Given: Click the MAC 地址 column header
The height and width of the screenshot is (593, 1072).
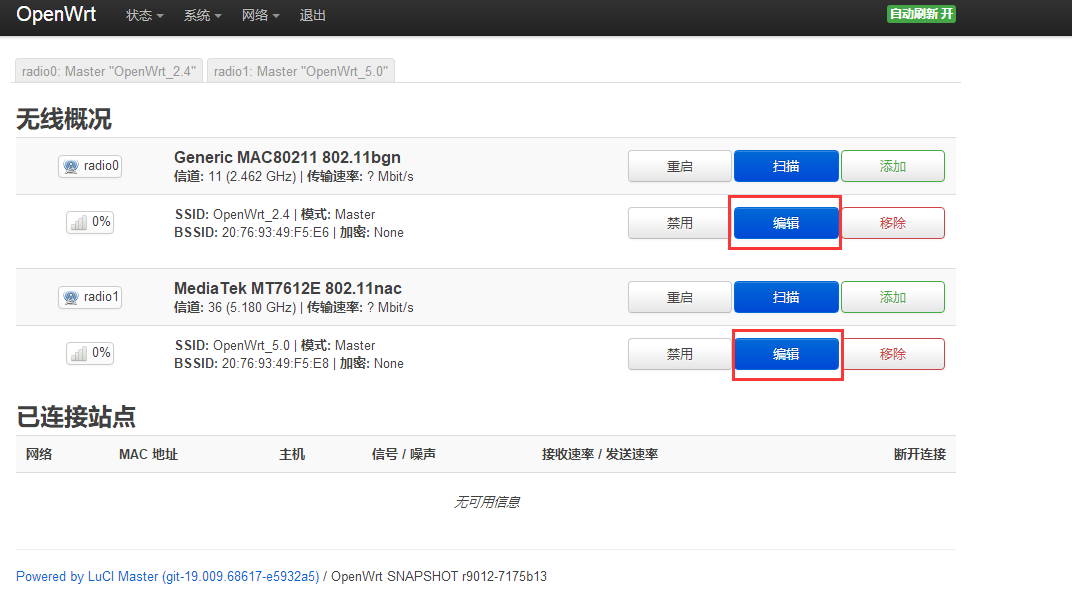Looking at the screenshot, I should tap(148, 454).
